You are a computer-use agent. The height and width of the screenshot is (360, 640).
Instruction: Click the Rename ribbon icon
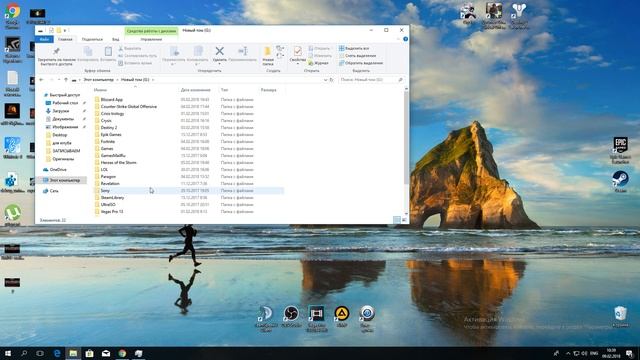click(243, 51)
